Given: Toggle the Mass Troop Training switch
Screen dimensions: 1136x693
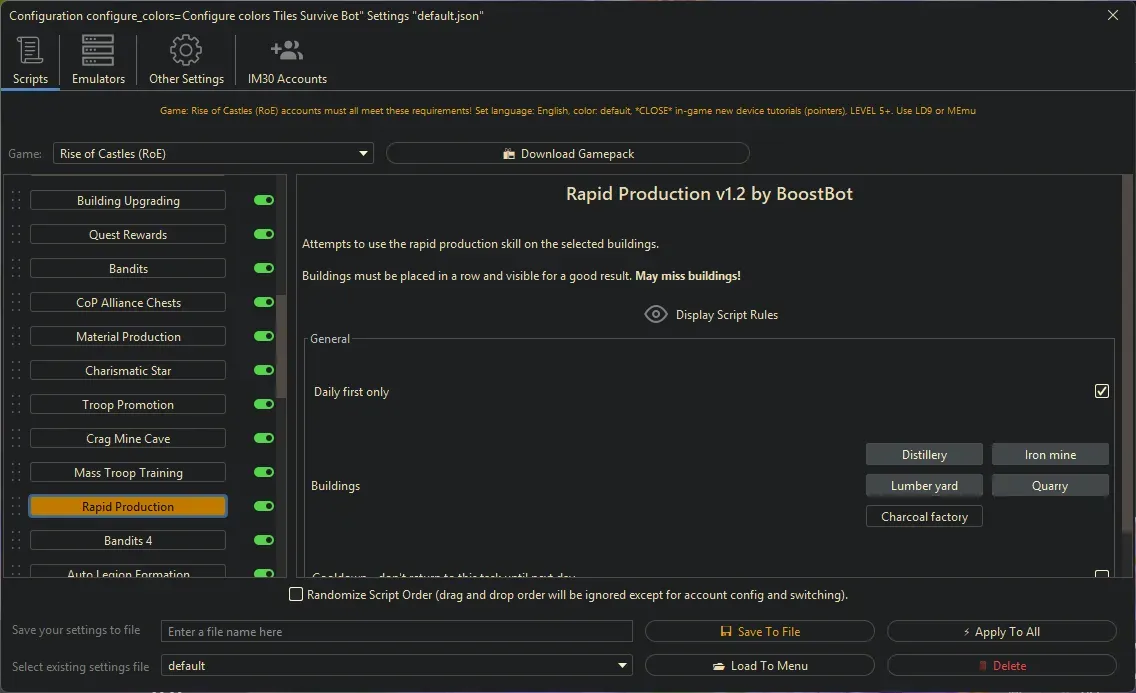Looking at the screenshot, I should (x=264, y=472).
